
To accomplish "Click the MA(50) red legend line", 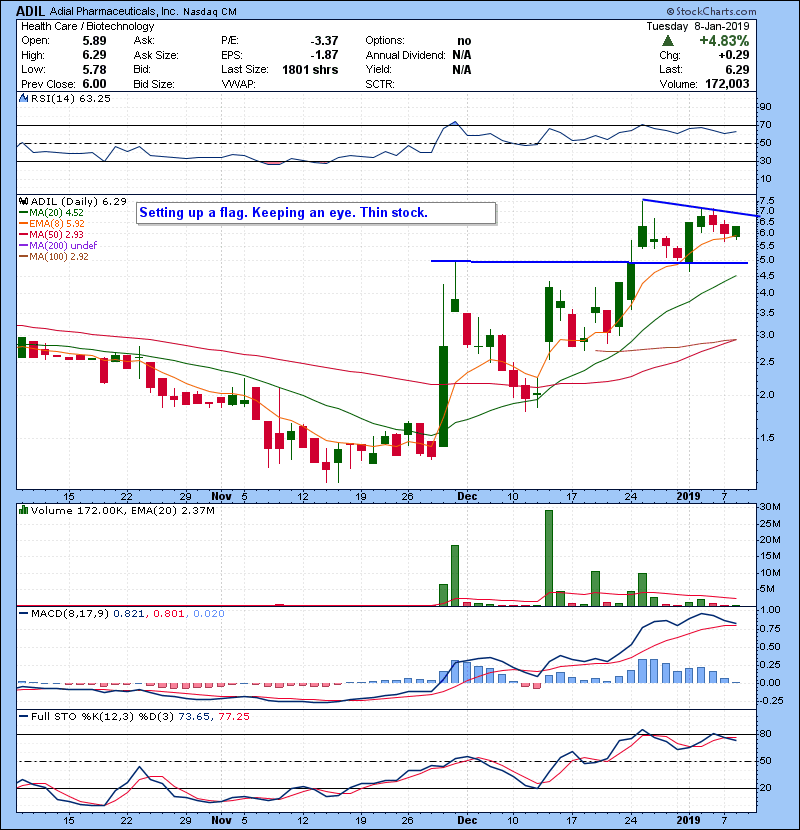I will coord(23,234).
